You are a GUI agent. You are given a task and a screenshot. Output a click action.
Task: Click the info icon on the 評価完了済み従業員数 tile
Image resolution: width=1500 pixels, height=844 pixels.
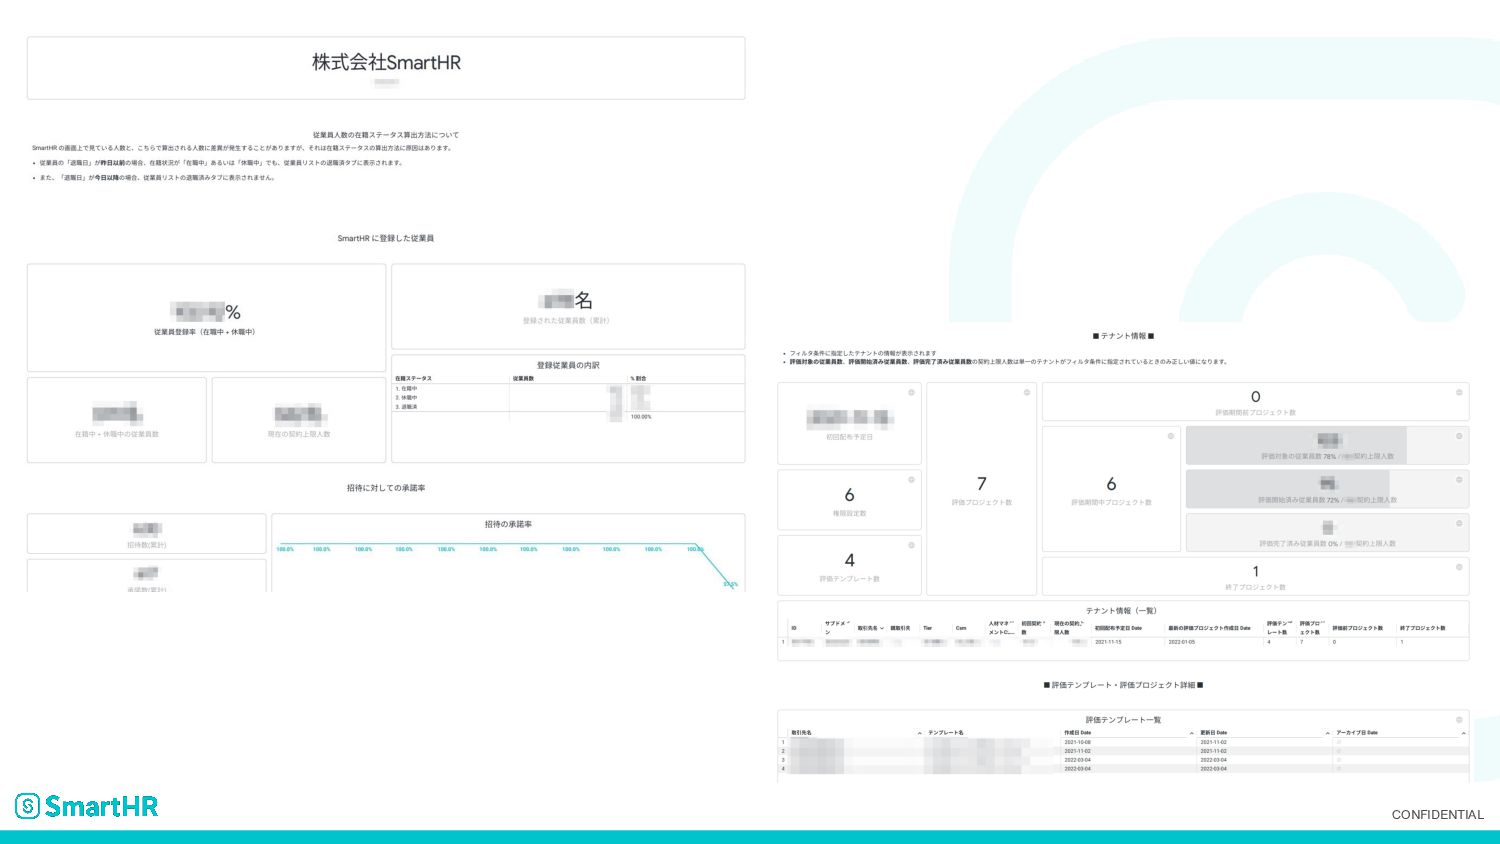pos(1459,523)
